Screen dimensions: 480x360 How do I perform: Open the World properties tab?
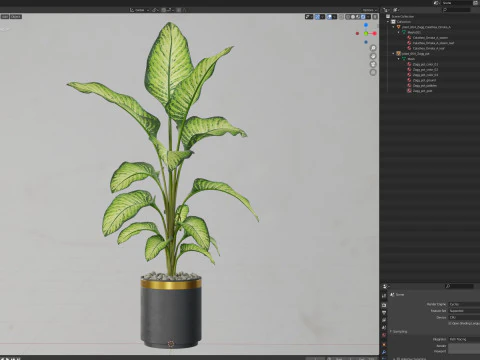coord(384,335)
